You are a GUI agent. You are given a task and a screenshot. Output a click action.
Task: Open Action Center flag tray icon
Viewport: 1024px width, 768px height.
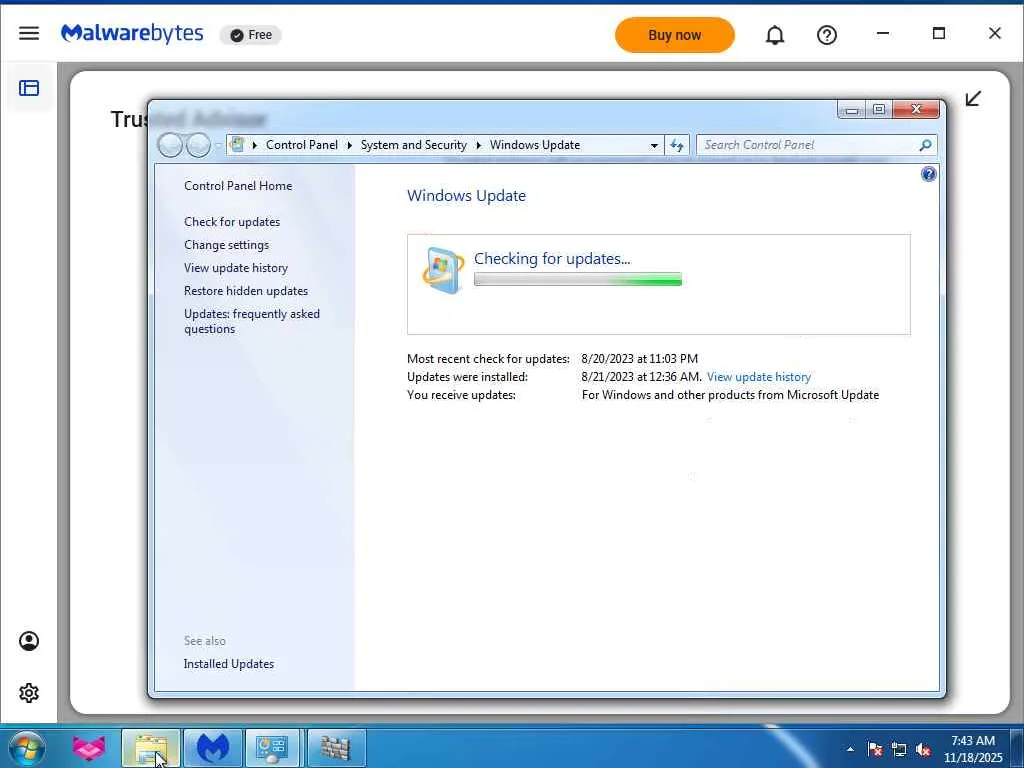coord(874,749)
